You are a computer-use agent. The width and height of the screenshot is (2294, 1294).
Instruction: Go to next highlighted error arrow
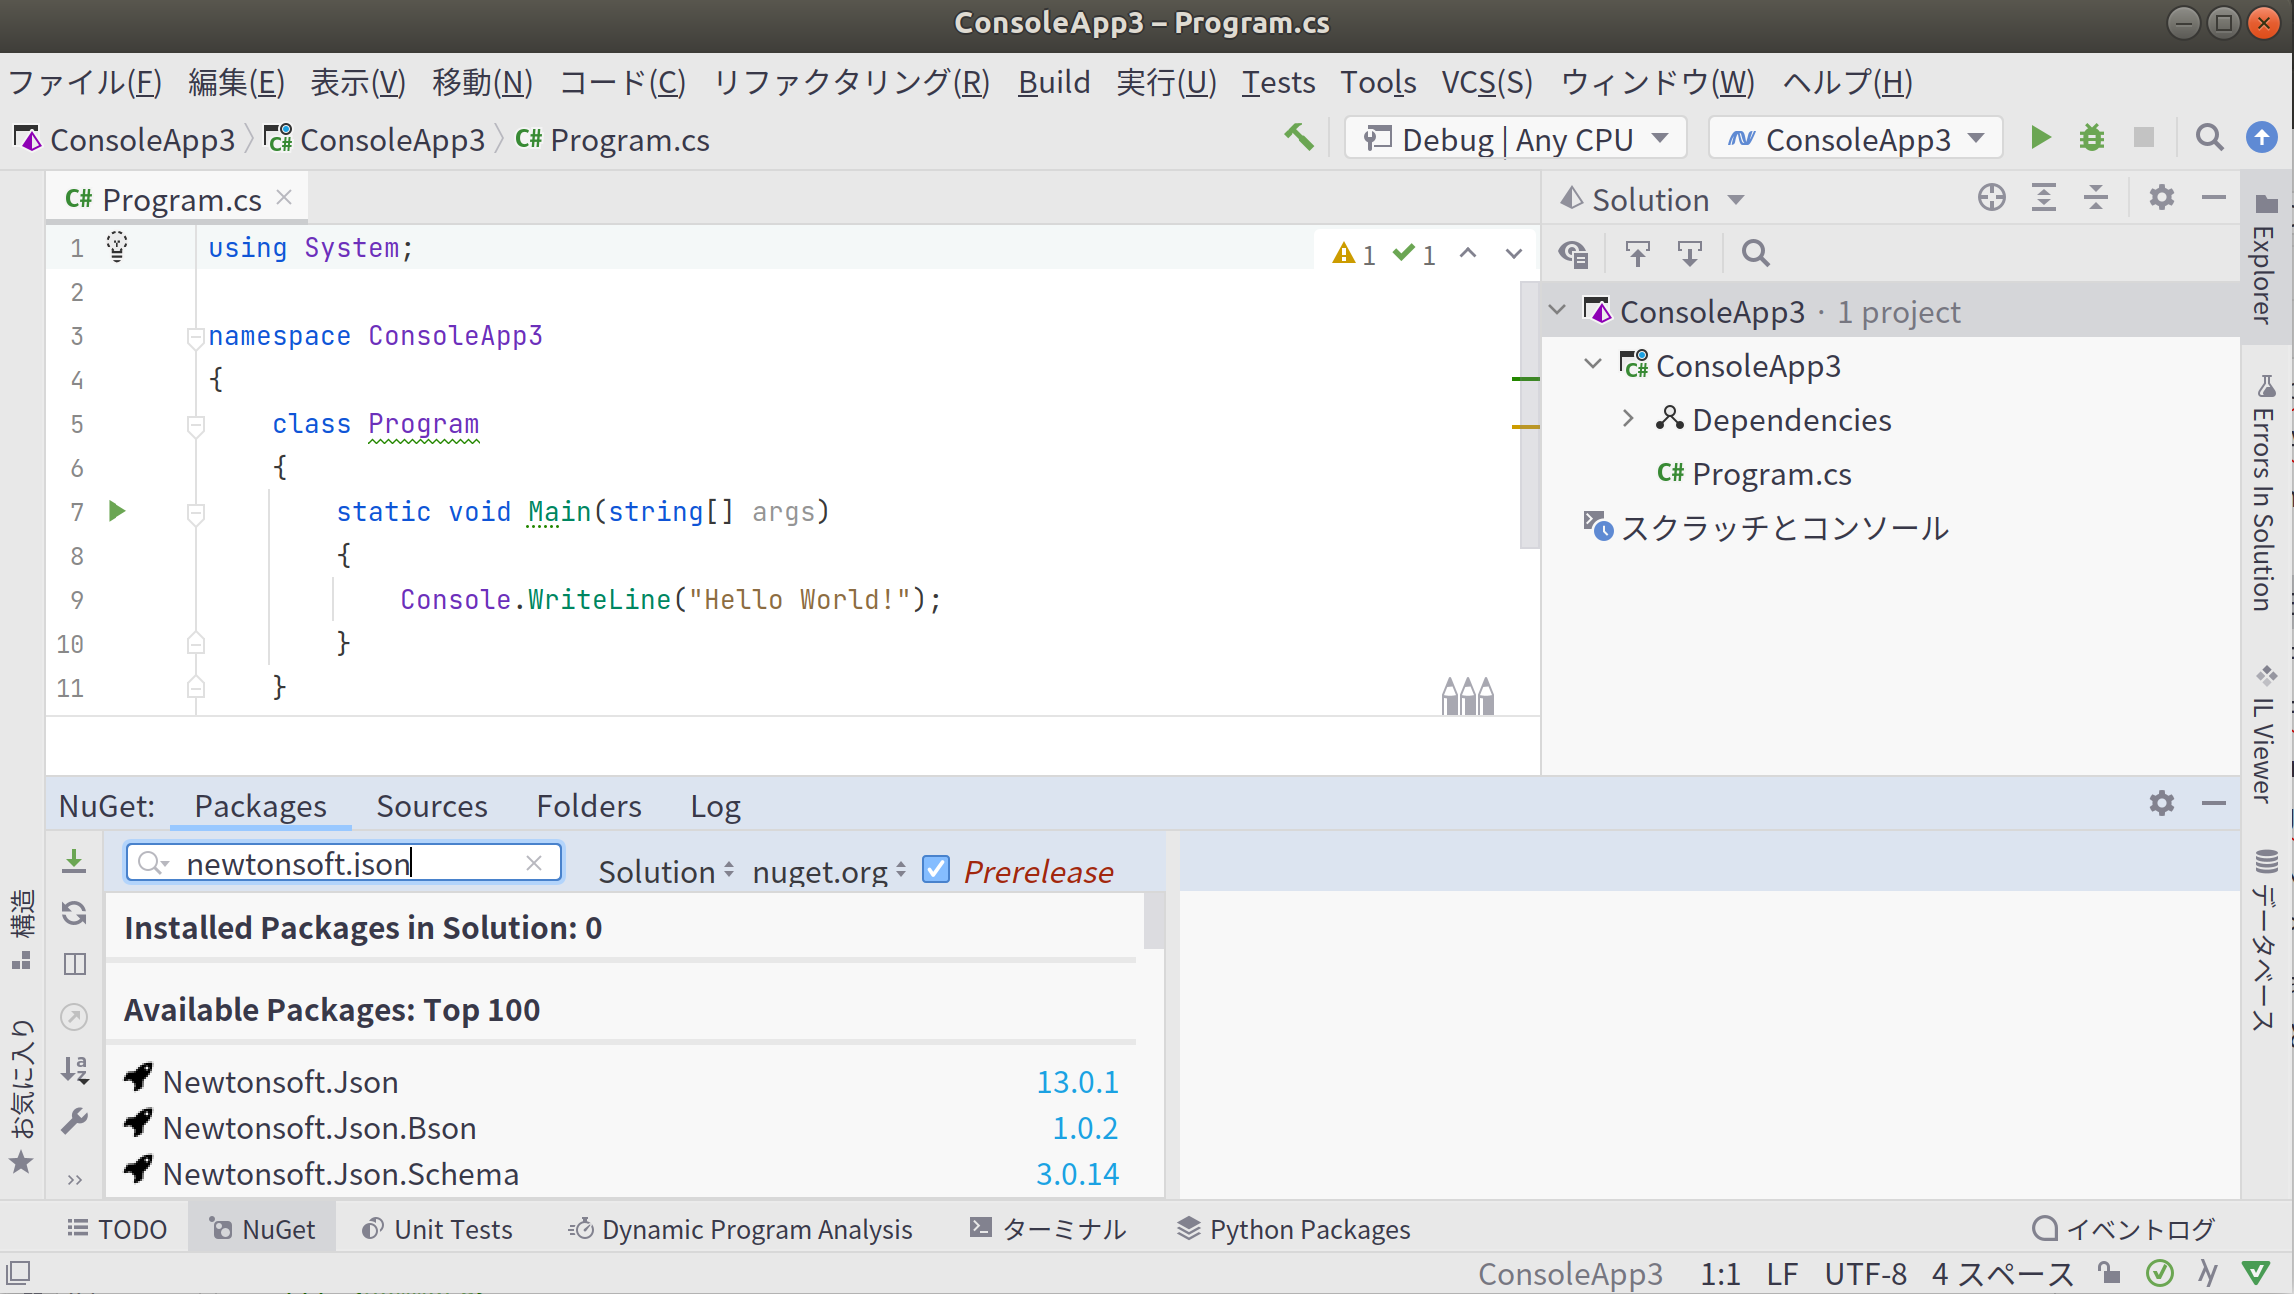(x=1514, y=254)
